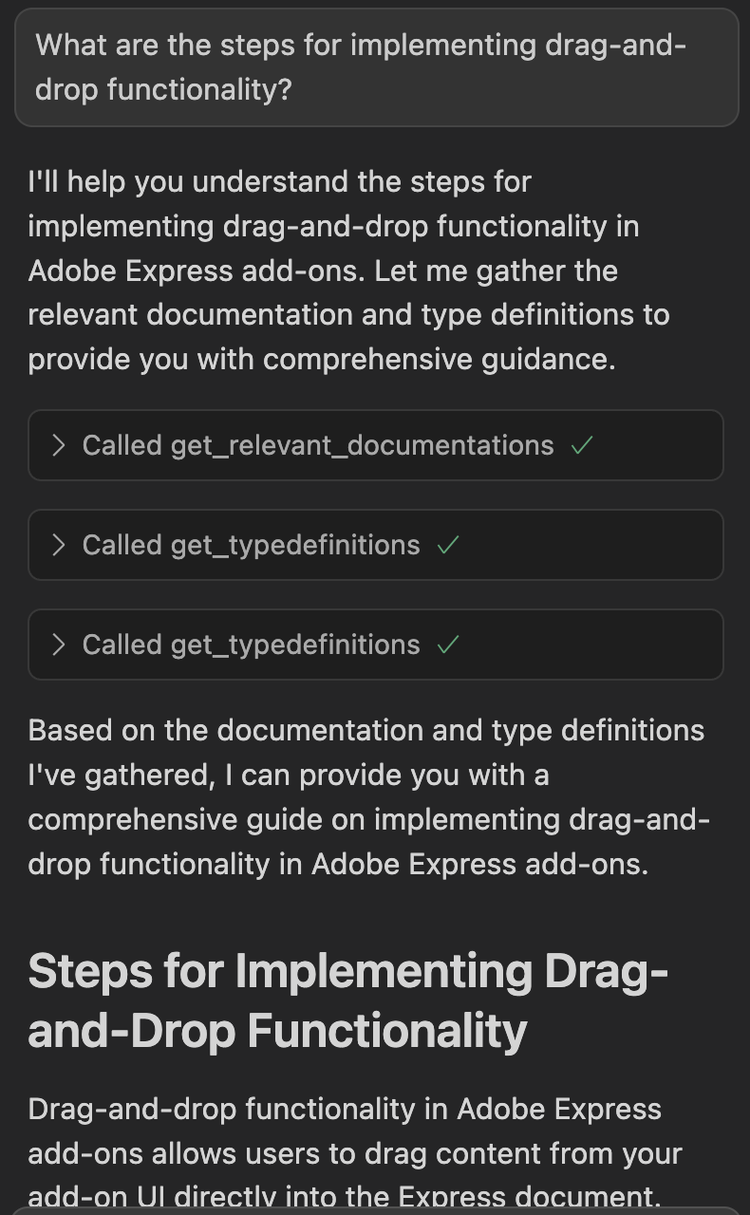This screenshot has width=750, height=1215.
Task: Expand the first get_typedefinitions call chevron
Action: point(59,545)
